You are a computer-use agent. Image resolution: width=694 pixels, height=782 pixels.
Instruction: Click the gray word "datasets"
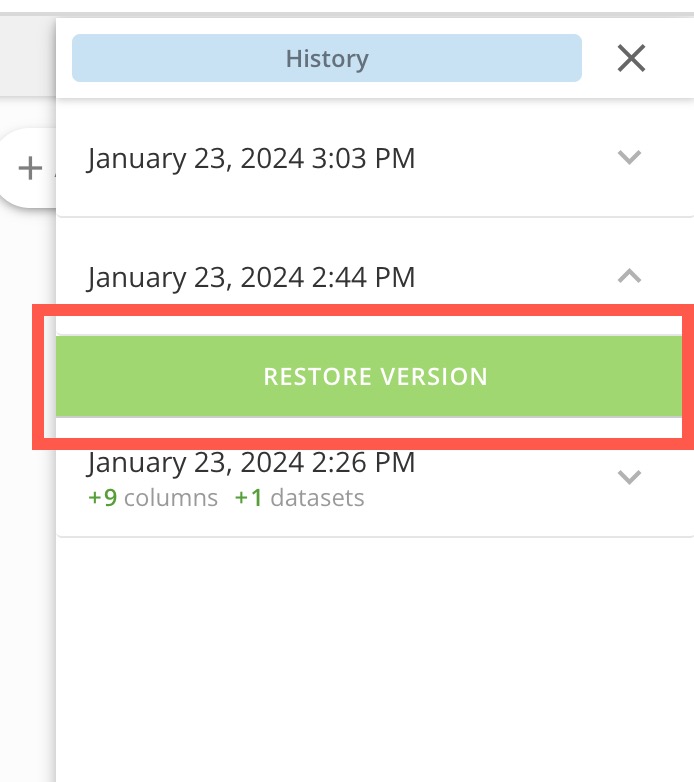coord(317,498)
